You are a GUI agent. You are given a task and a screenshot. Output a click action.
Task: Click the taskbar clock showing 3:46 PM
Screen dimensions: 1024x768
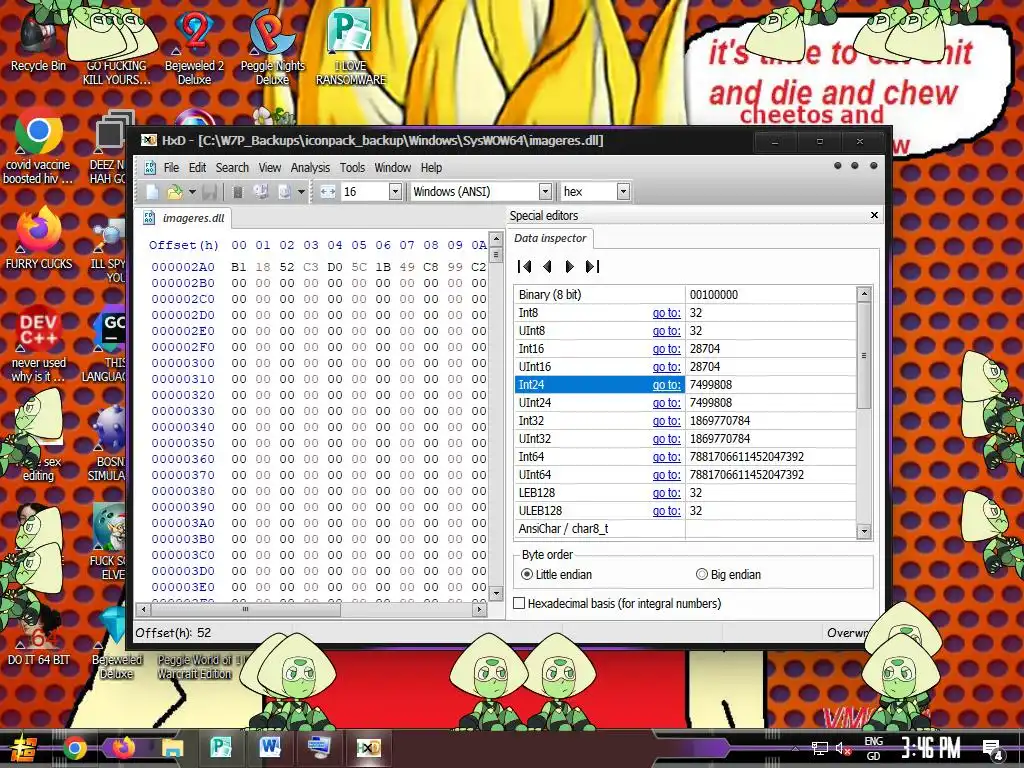click(931, 748)
